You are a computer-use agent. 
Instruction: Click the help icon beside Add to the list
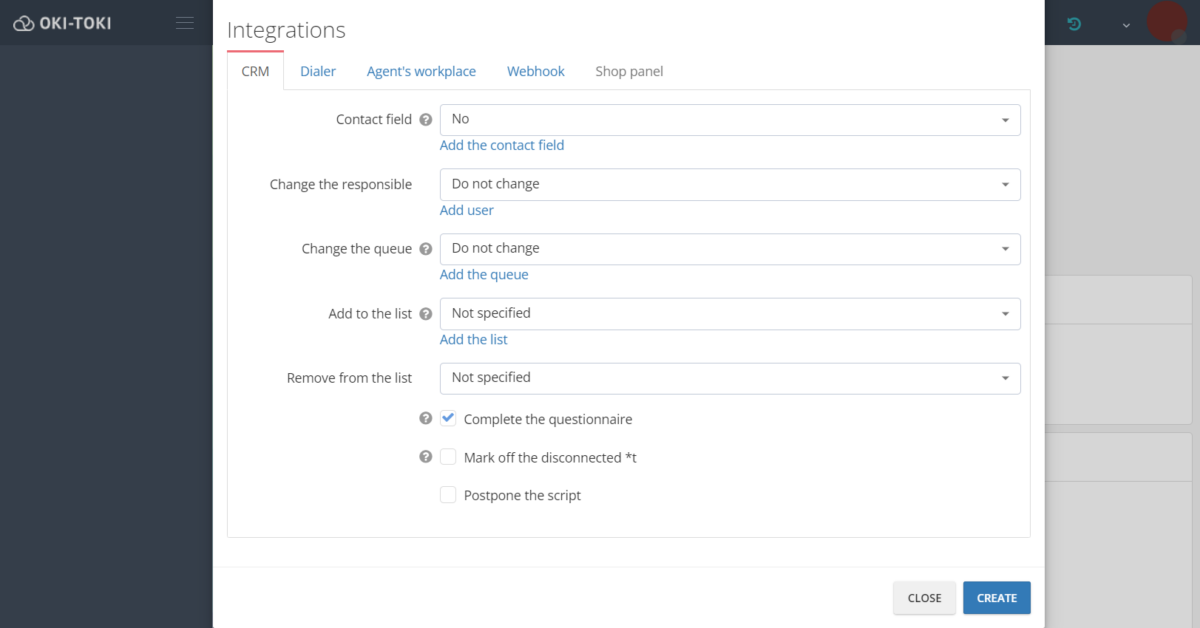426,313
